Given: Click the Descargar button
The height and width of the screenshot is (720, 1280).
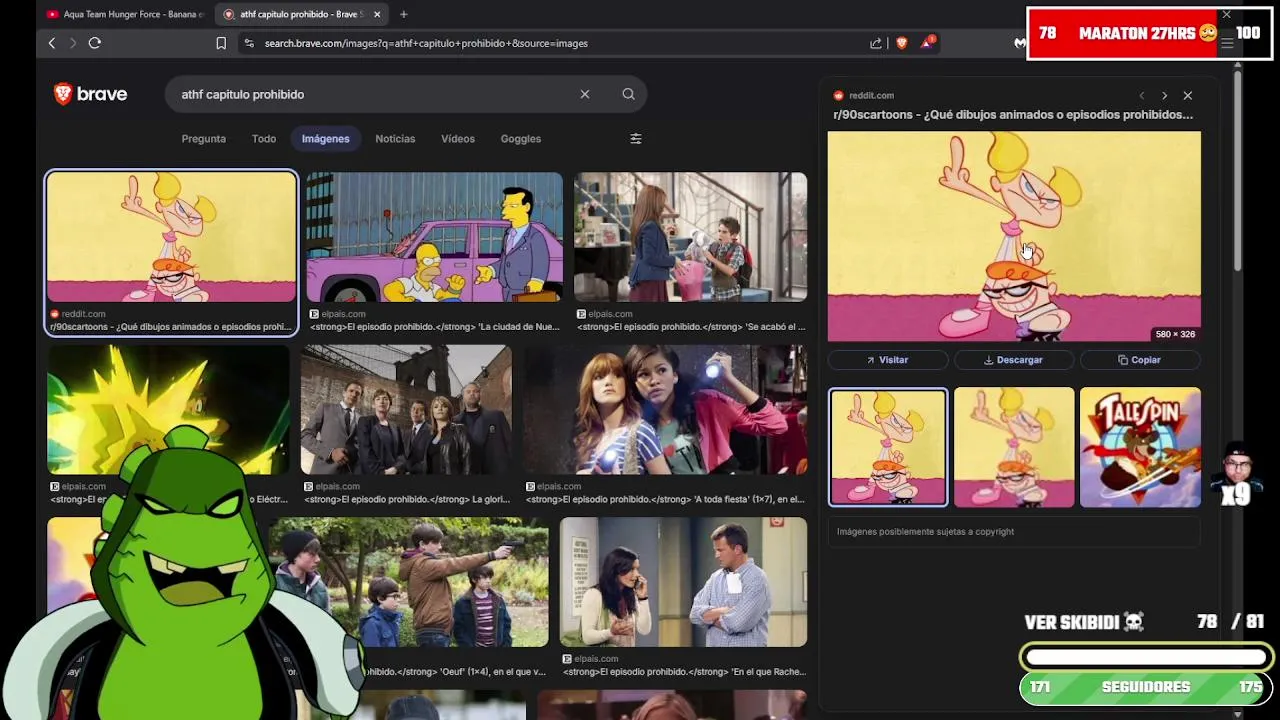Looking at the screenshot, I should [1013, 360].
